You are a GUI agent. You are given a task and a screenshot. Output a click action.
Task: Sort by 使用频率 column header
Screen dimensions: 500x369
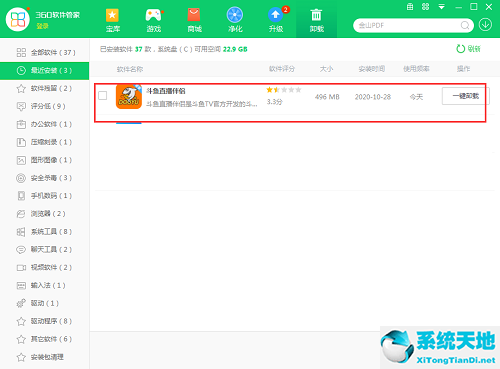coord(416,69)
